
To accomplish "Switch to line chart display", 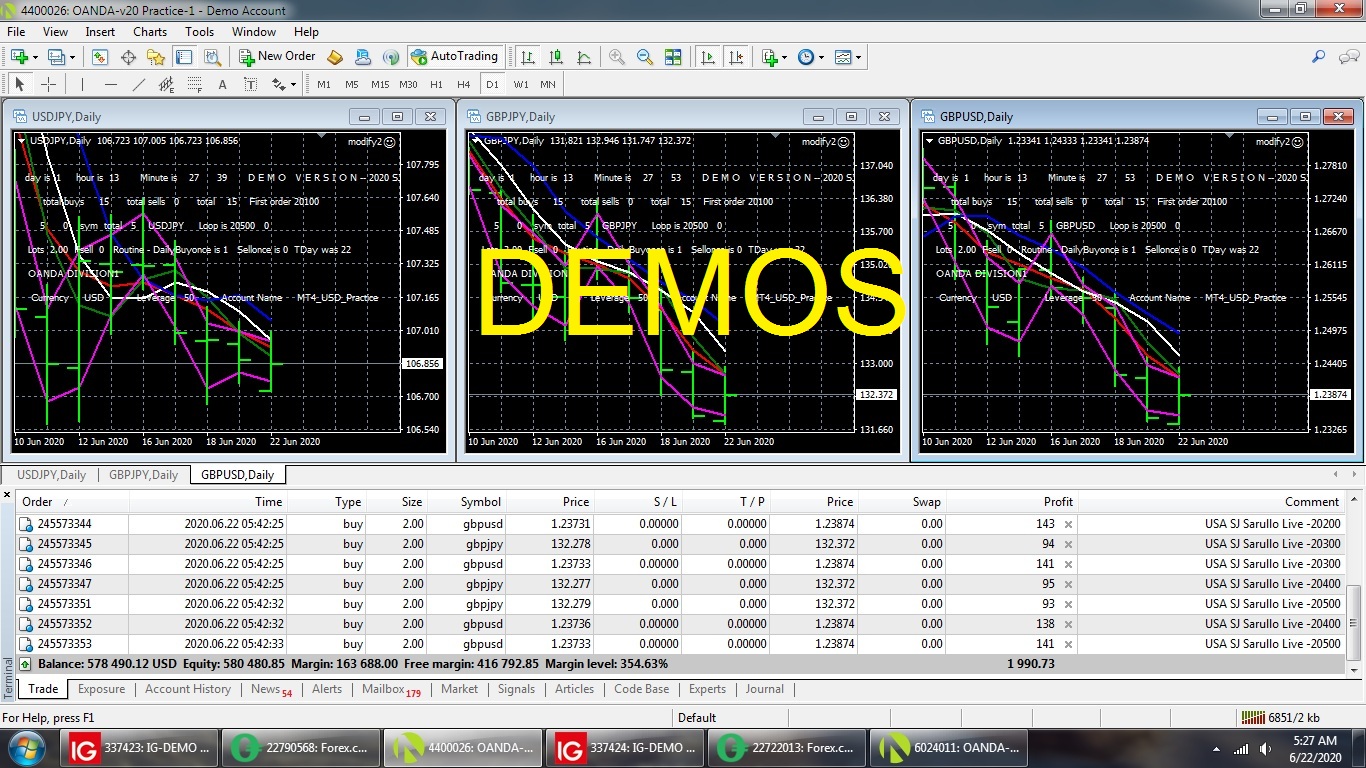I will pyautogui.click(x=584, y=57).
